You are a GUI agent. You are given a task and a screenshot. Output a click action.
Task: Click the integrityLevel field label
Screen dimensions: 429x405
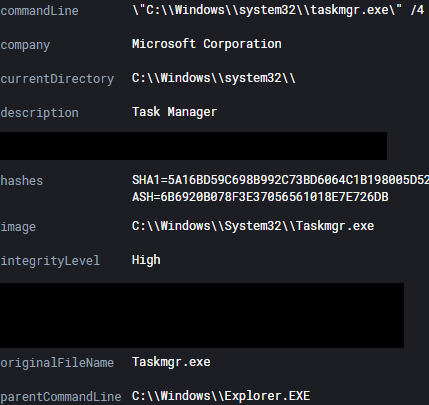click(50, 261)
